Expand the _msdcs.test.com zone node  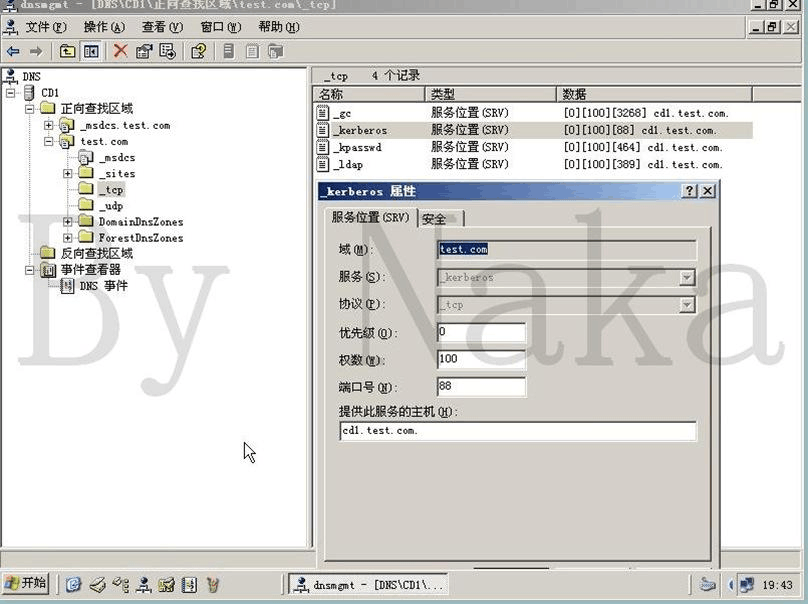pyautogui.click(x=49, y=125)
